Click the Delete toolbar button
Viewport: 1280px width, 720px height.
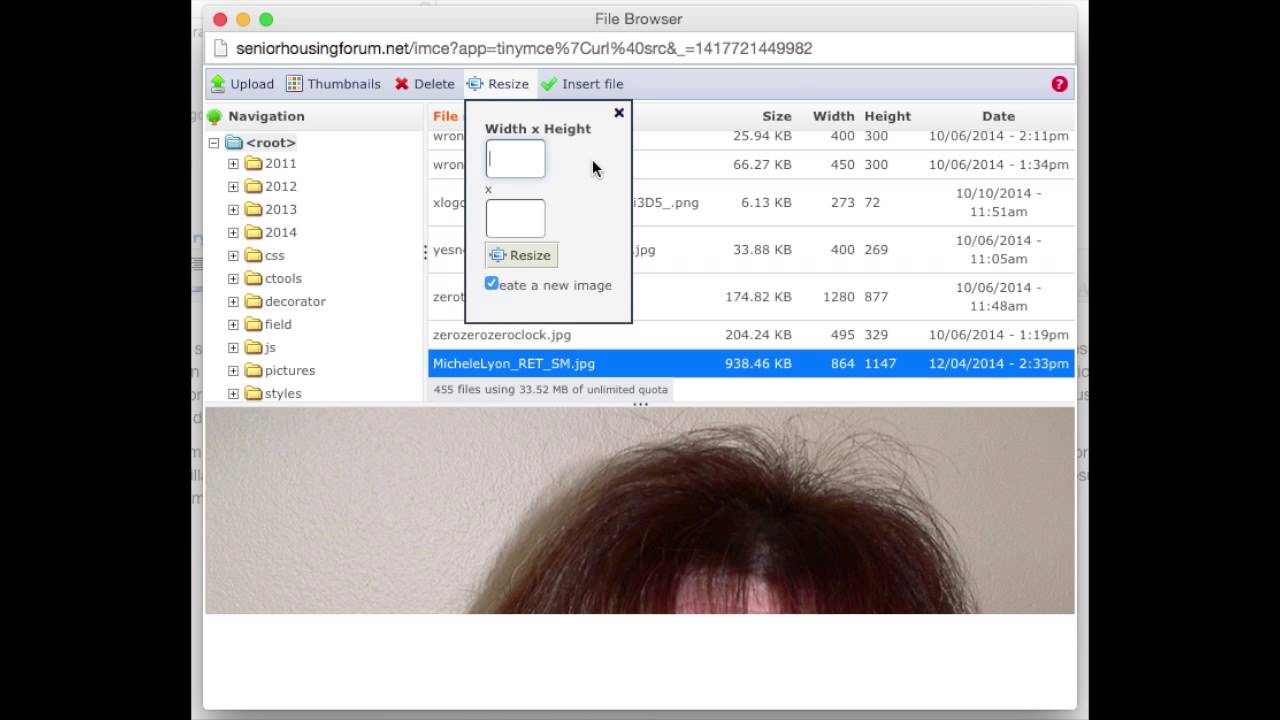(424, 84)
